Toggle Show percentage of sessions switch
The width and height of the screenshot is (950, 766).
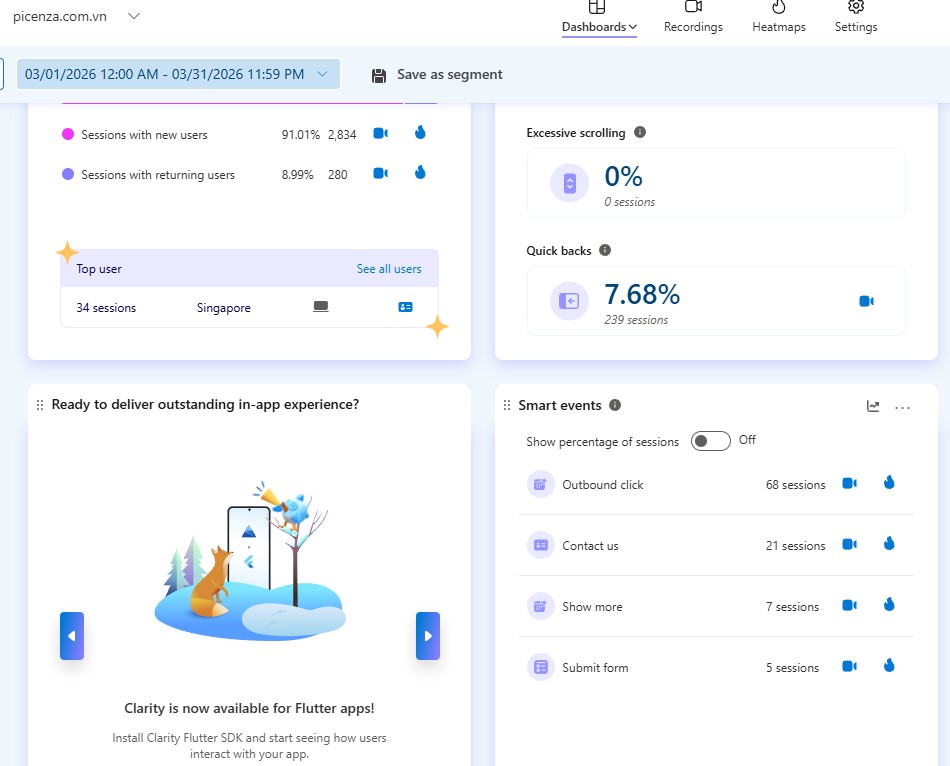click(710, 441)
